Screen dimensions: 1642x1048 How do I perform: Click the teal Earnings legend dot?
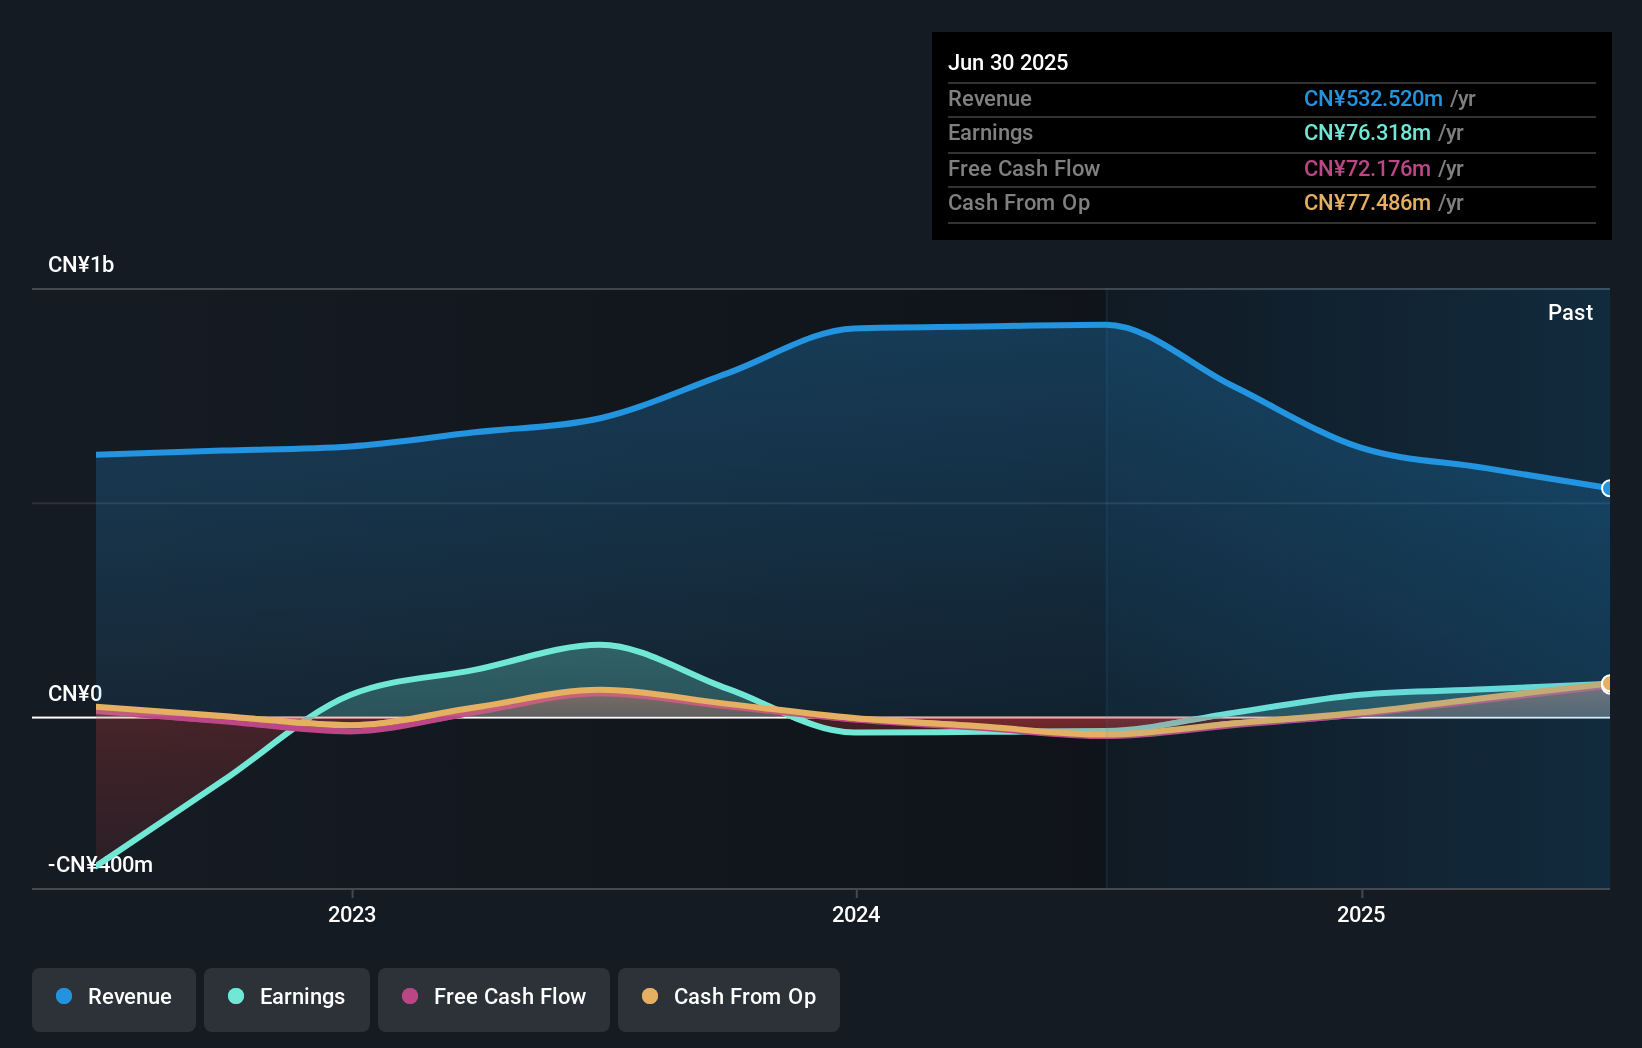(x=236, y=996)
